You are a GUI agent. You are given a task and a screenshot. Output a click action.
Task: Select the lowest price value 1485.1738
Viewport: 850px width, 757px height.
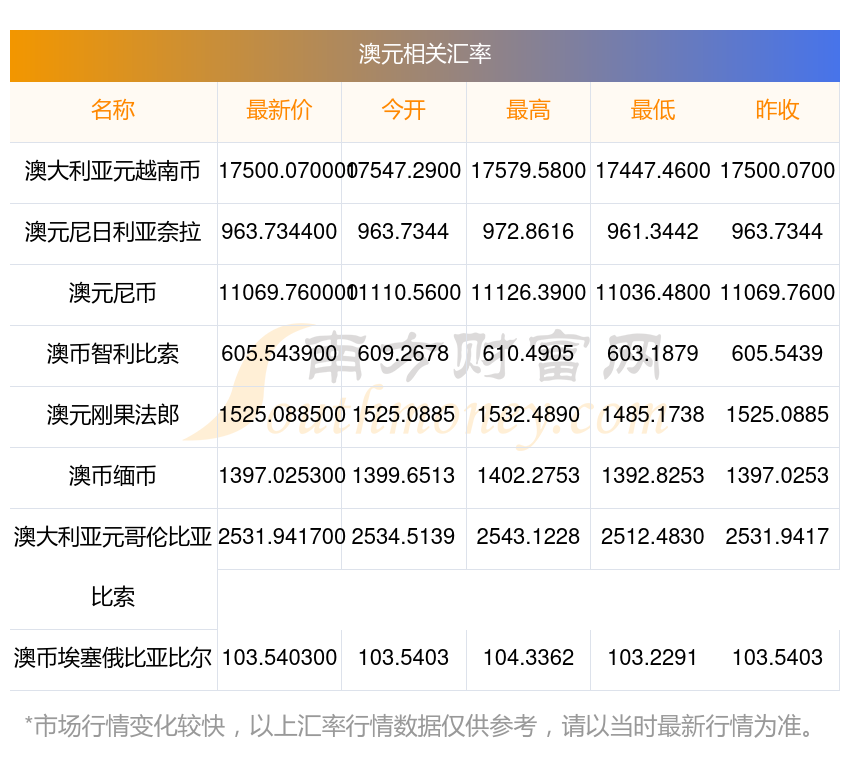pos(652,415)
